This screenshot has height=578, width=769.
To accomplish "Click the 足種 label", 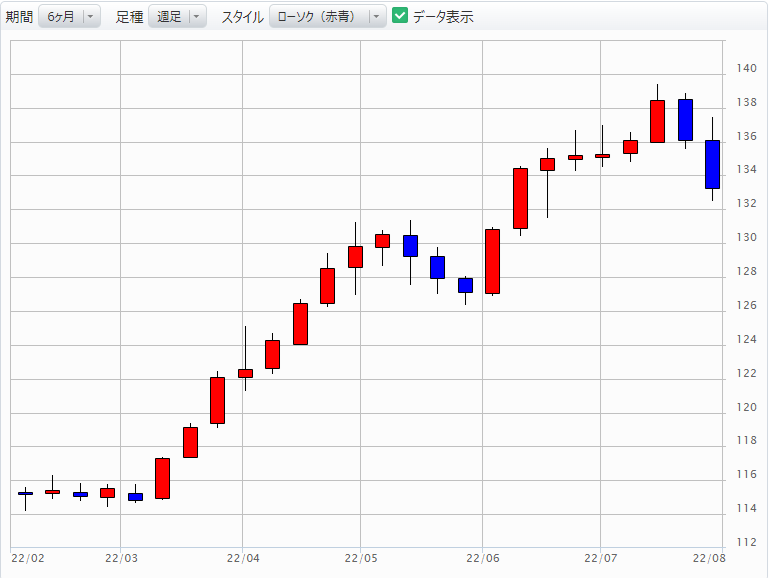I will (129, 17).
